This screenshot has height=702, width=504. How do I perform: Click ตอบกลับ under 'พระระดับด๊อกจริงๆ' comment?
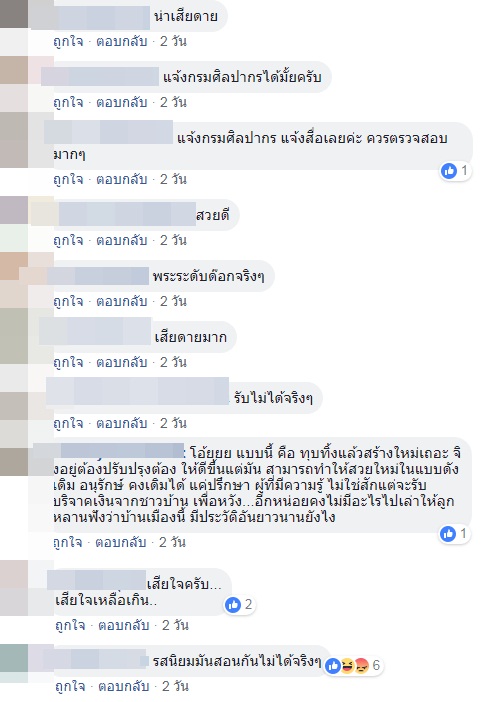(122, 301)
